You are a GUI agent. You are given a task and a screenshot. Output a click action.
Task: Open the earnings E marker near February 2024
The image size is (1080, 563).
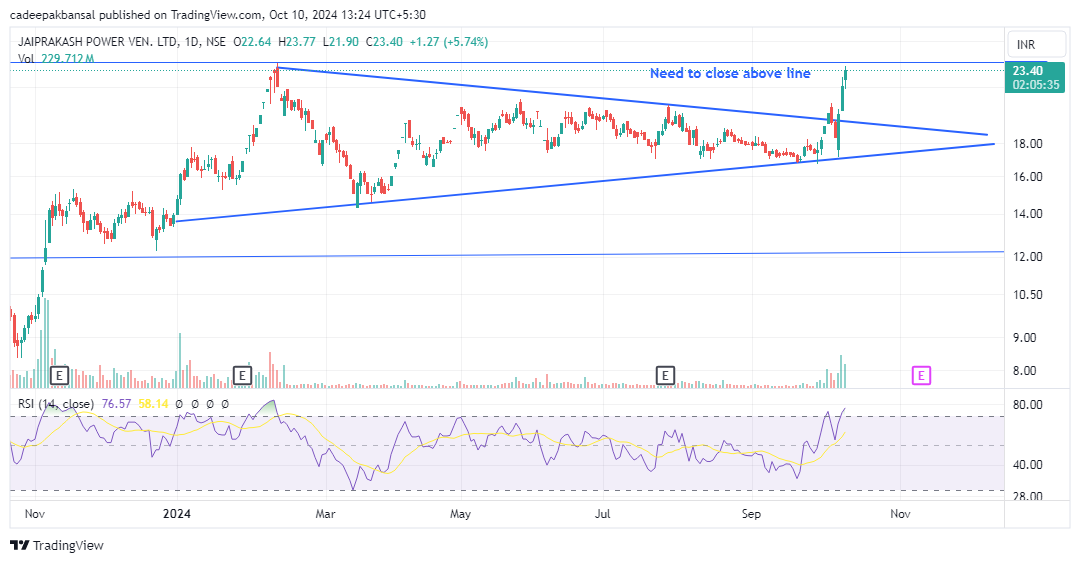(242, 376)
